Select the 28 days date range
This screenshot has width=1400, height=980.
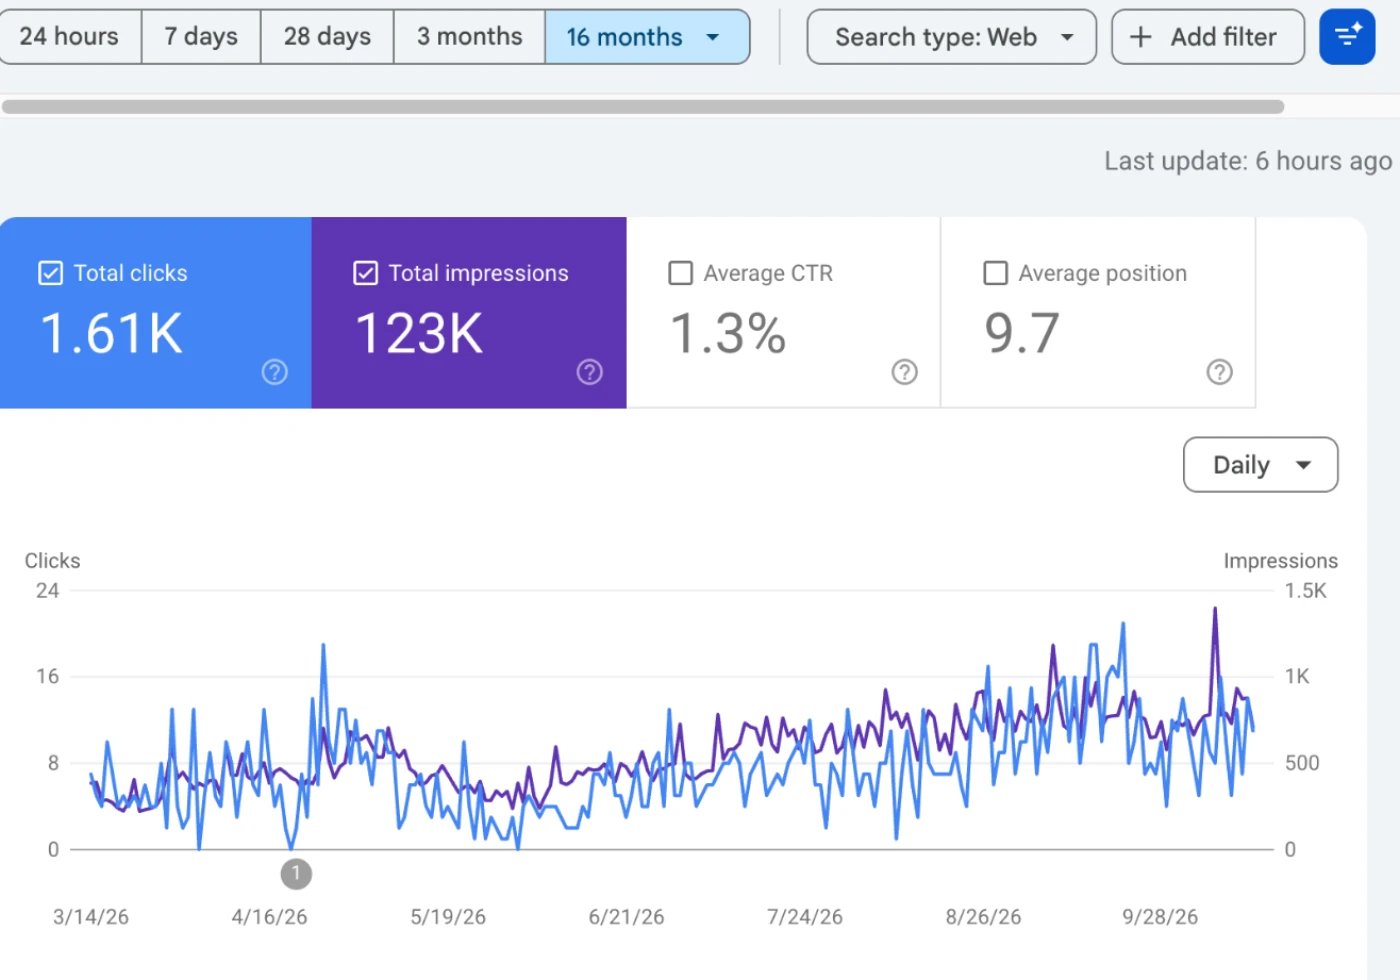[327, 37]
